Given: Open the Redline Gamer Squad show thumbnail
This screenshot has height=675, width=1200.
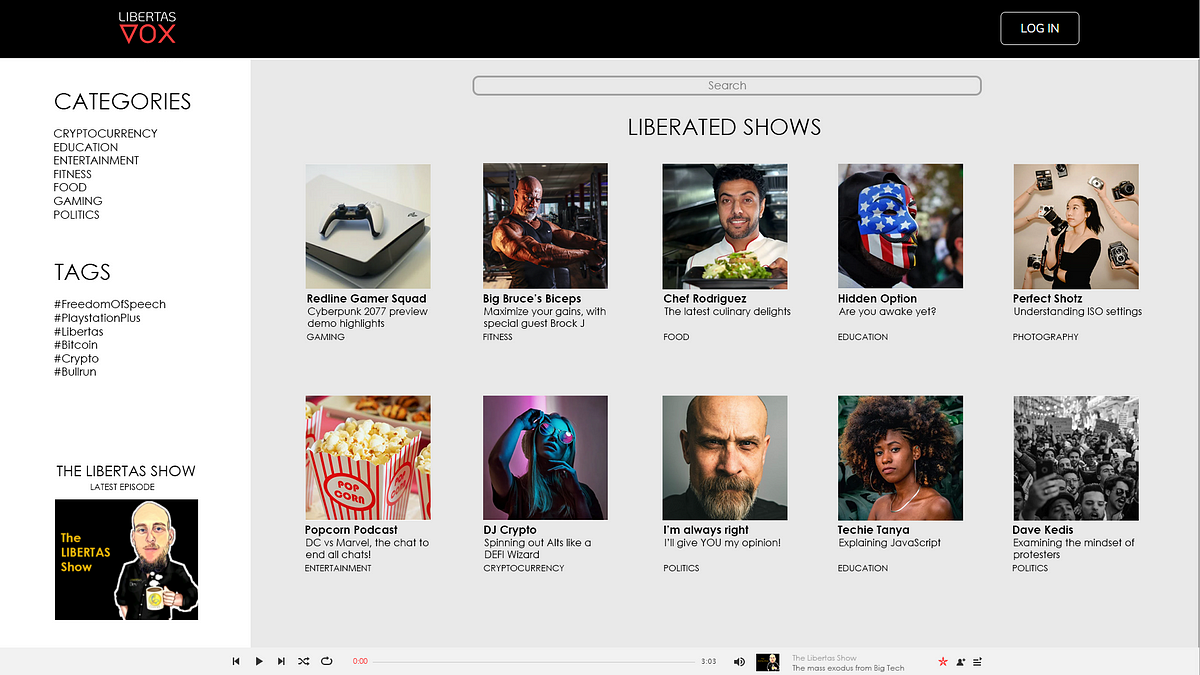Looking at the screenshot, I should tap(368, 226).
